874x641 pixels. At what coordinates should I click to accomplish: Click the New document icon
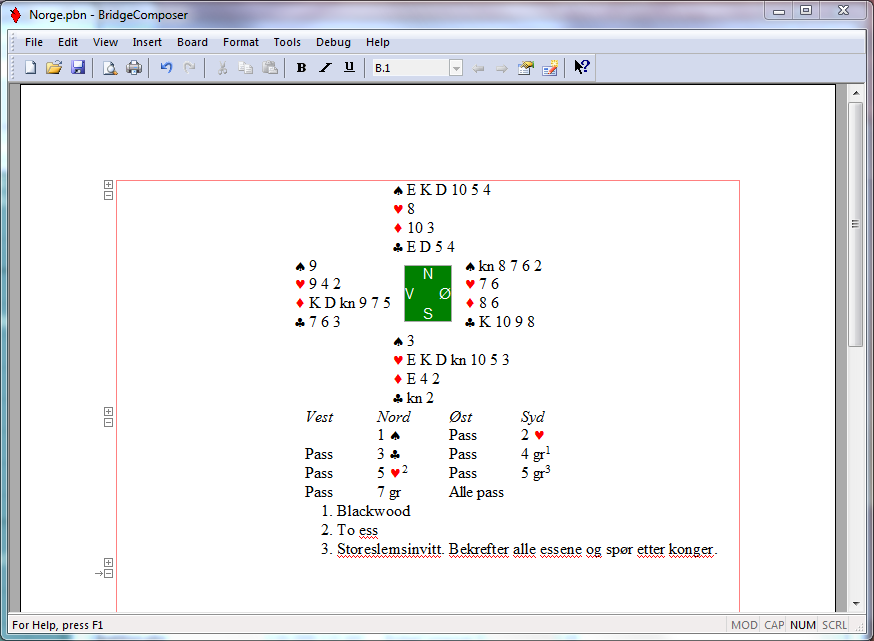30,68
